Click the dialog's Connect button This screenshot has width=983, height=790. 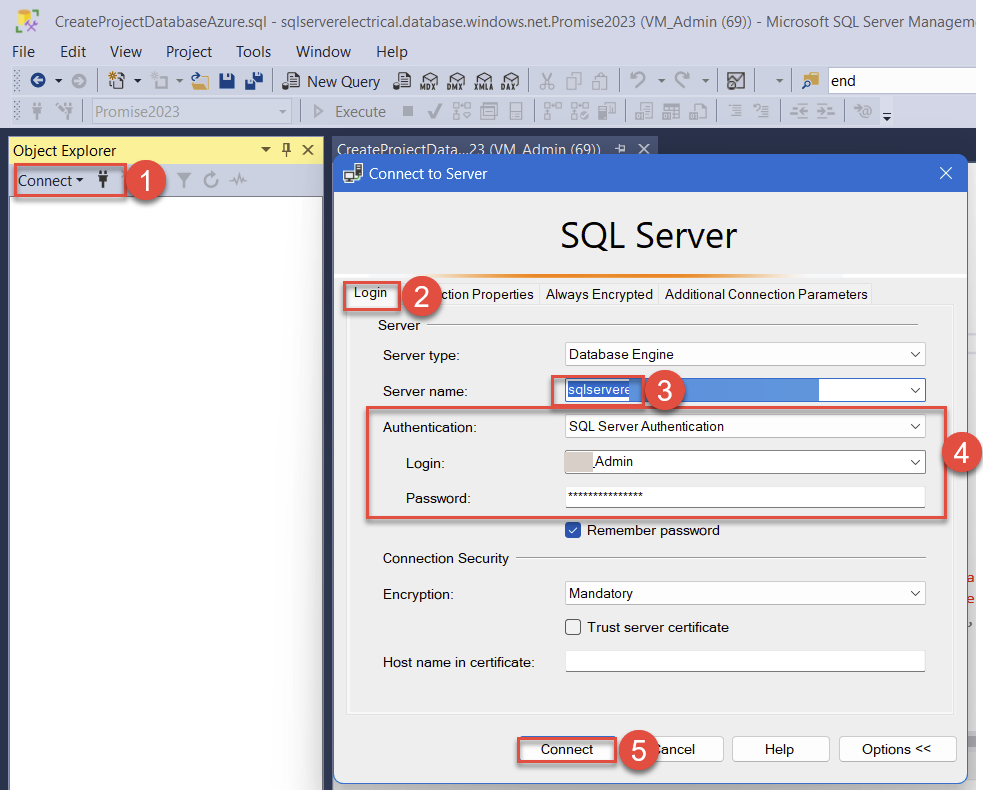(x=567, y=749)
